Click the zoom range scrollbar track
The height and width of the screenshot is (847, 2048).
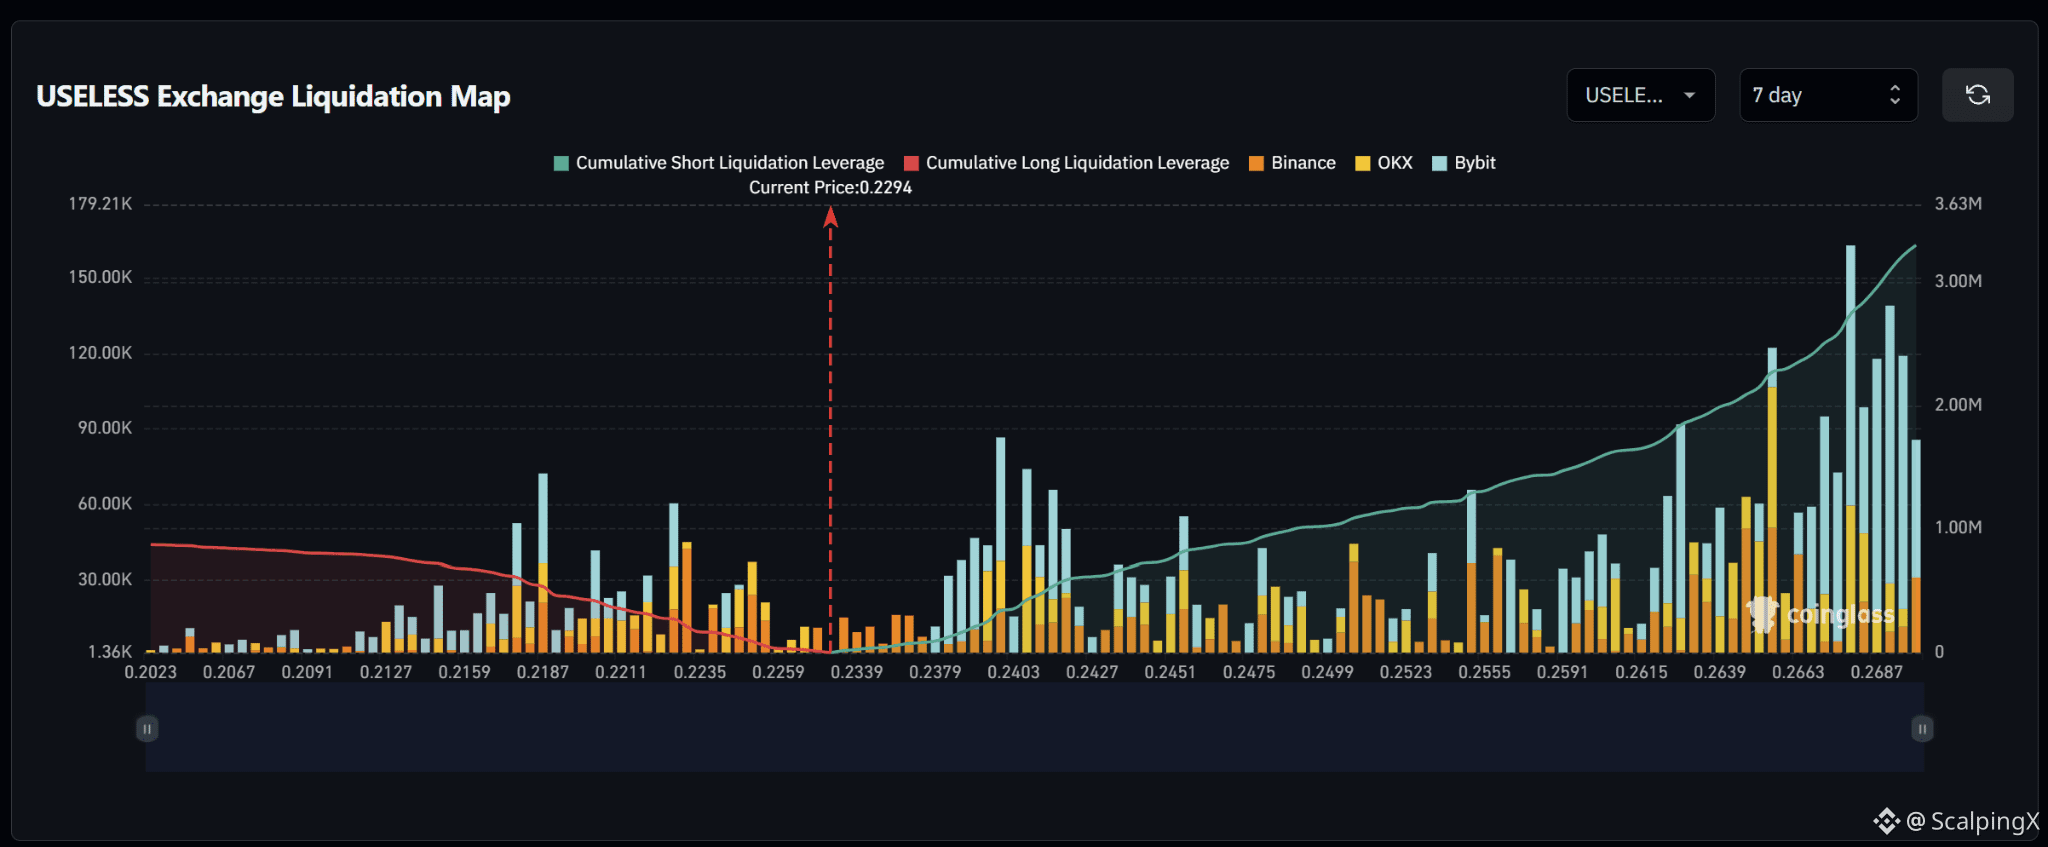coord(1034,728)
